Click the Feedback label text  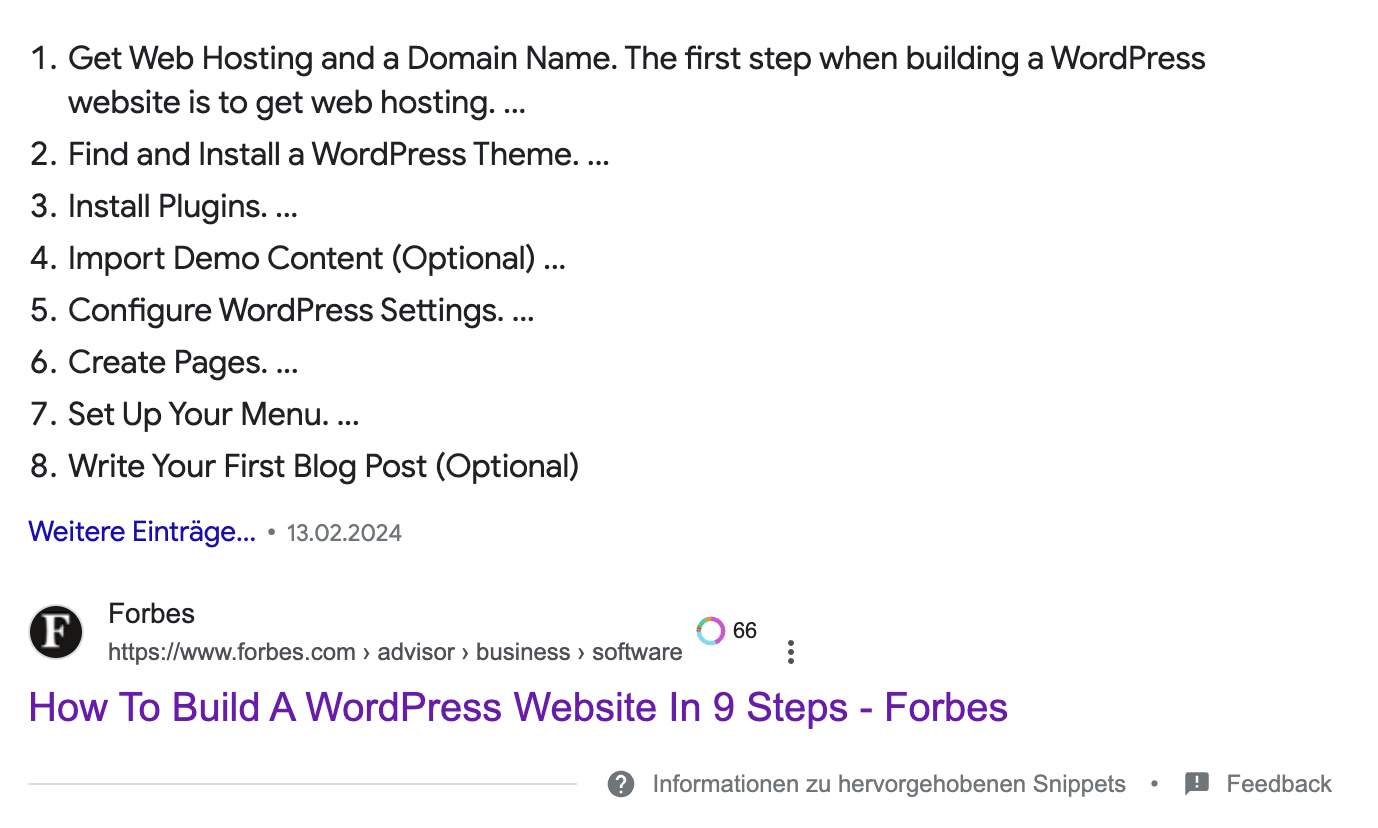coord(1278,784)
